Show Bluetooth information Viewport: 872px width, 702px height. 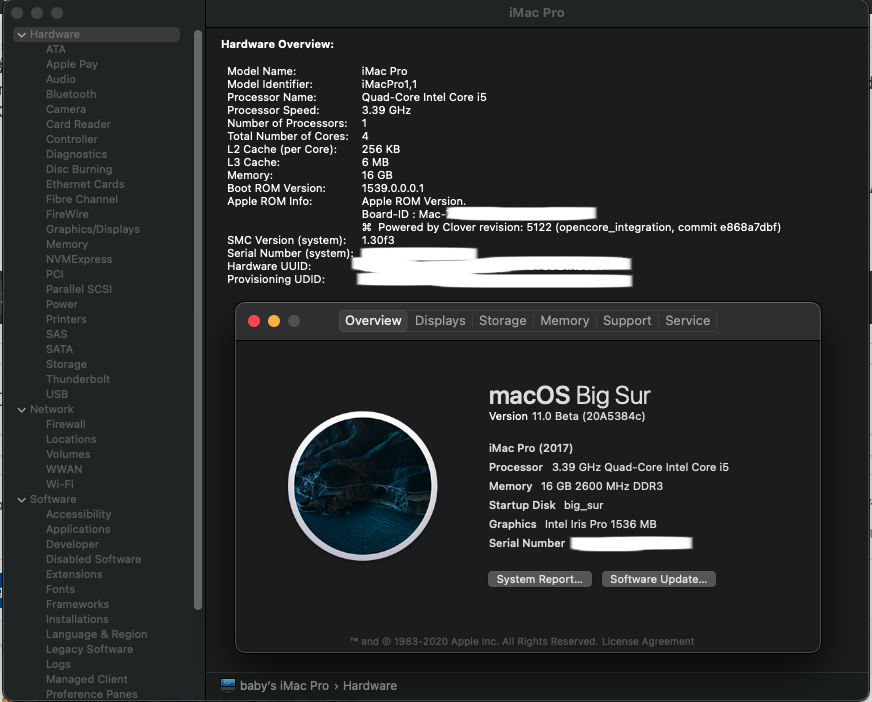point(71,94)
